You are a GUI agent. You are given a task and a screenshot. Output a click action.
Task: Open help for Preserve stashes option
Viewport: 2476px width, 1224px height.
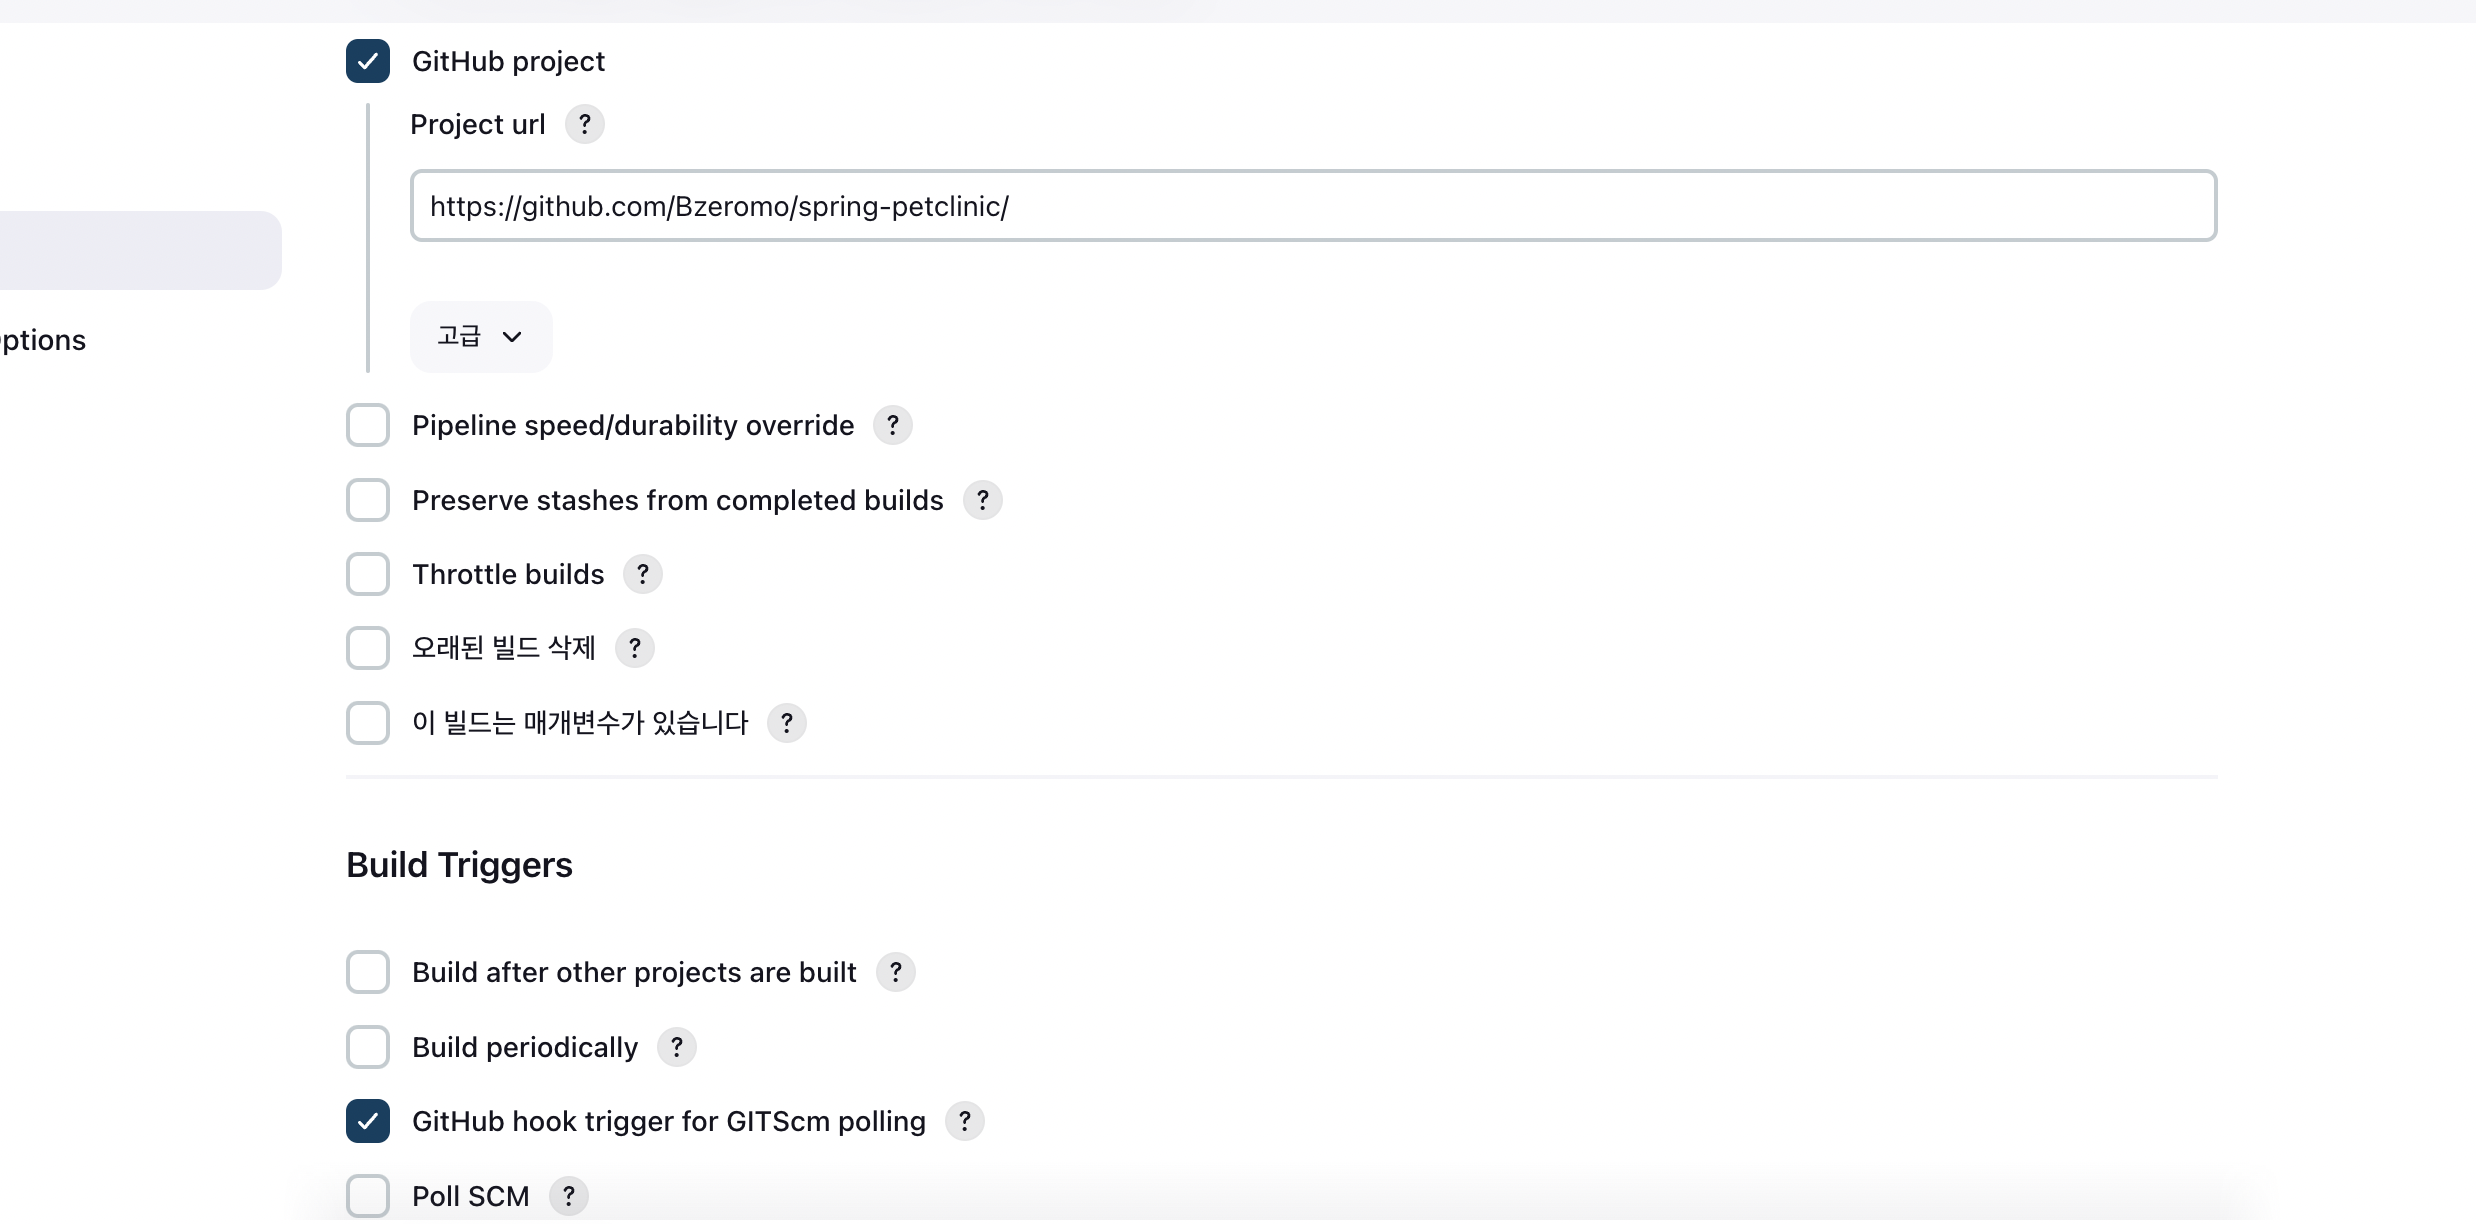983,500
